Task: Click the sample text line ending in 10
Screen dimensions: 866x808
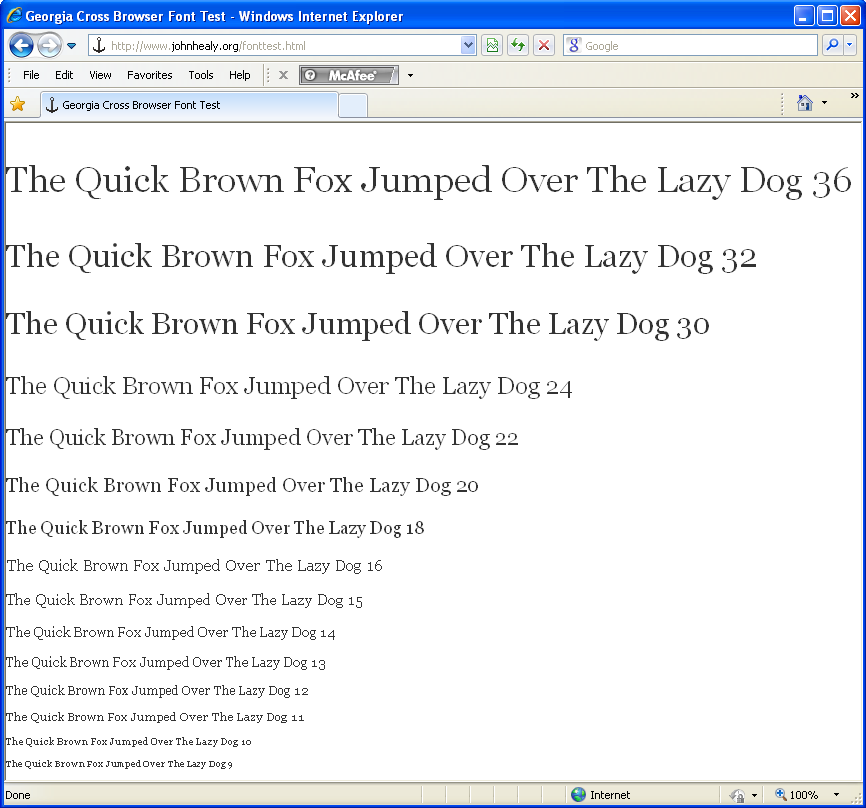Action: click(x=128, y=742)
